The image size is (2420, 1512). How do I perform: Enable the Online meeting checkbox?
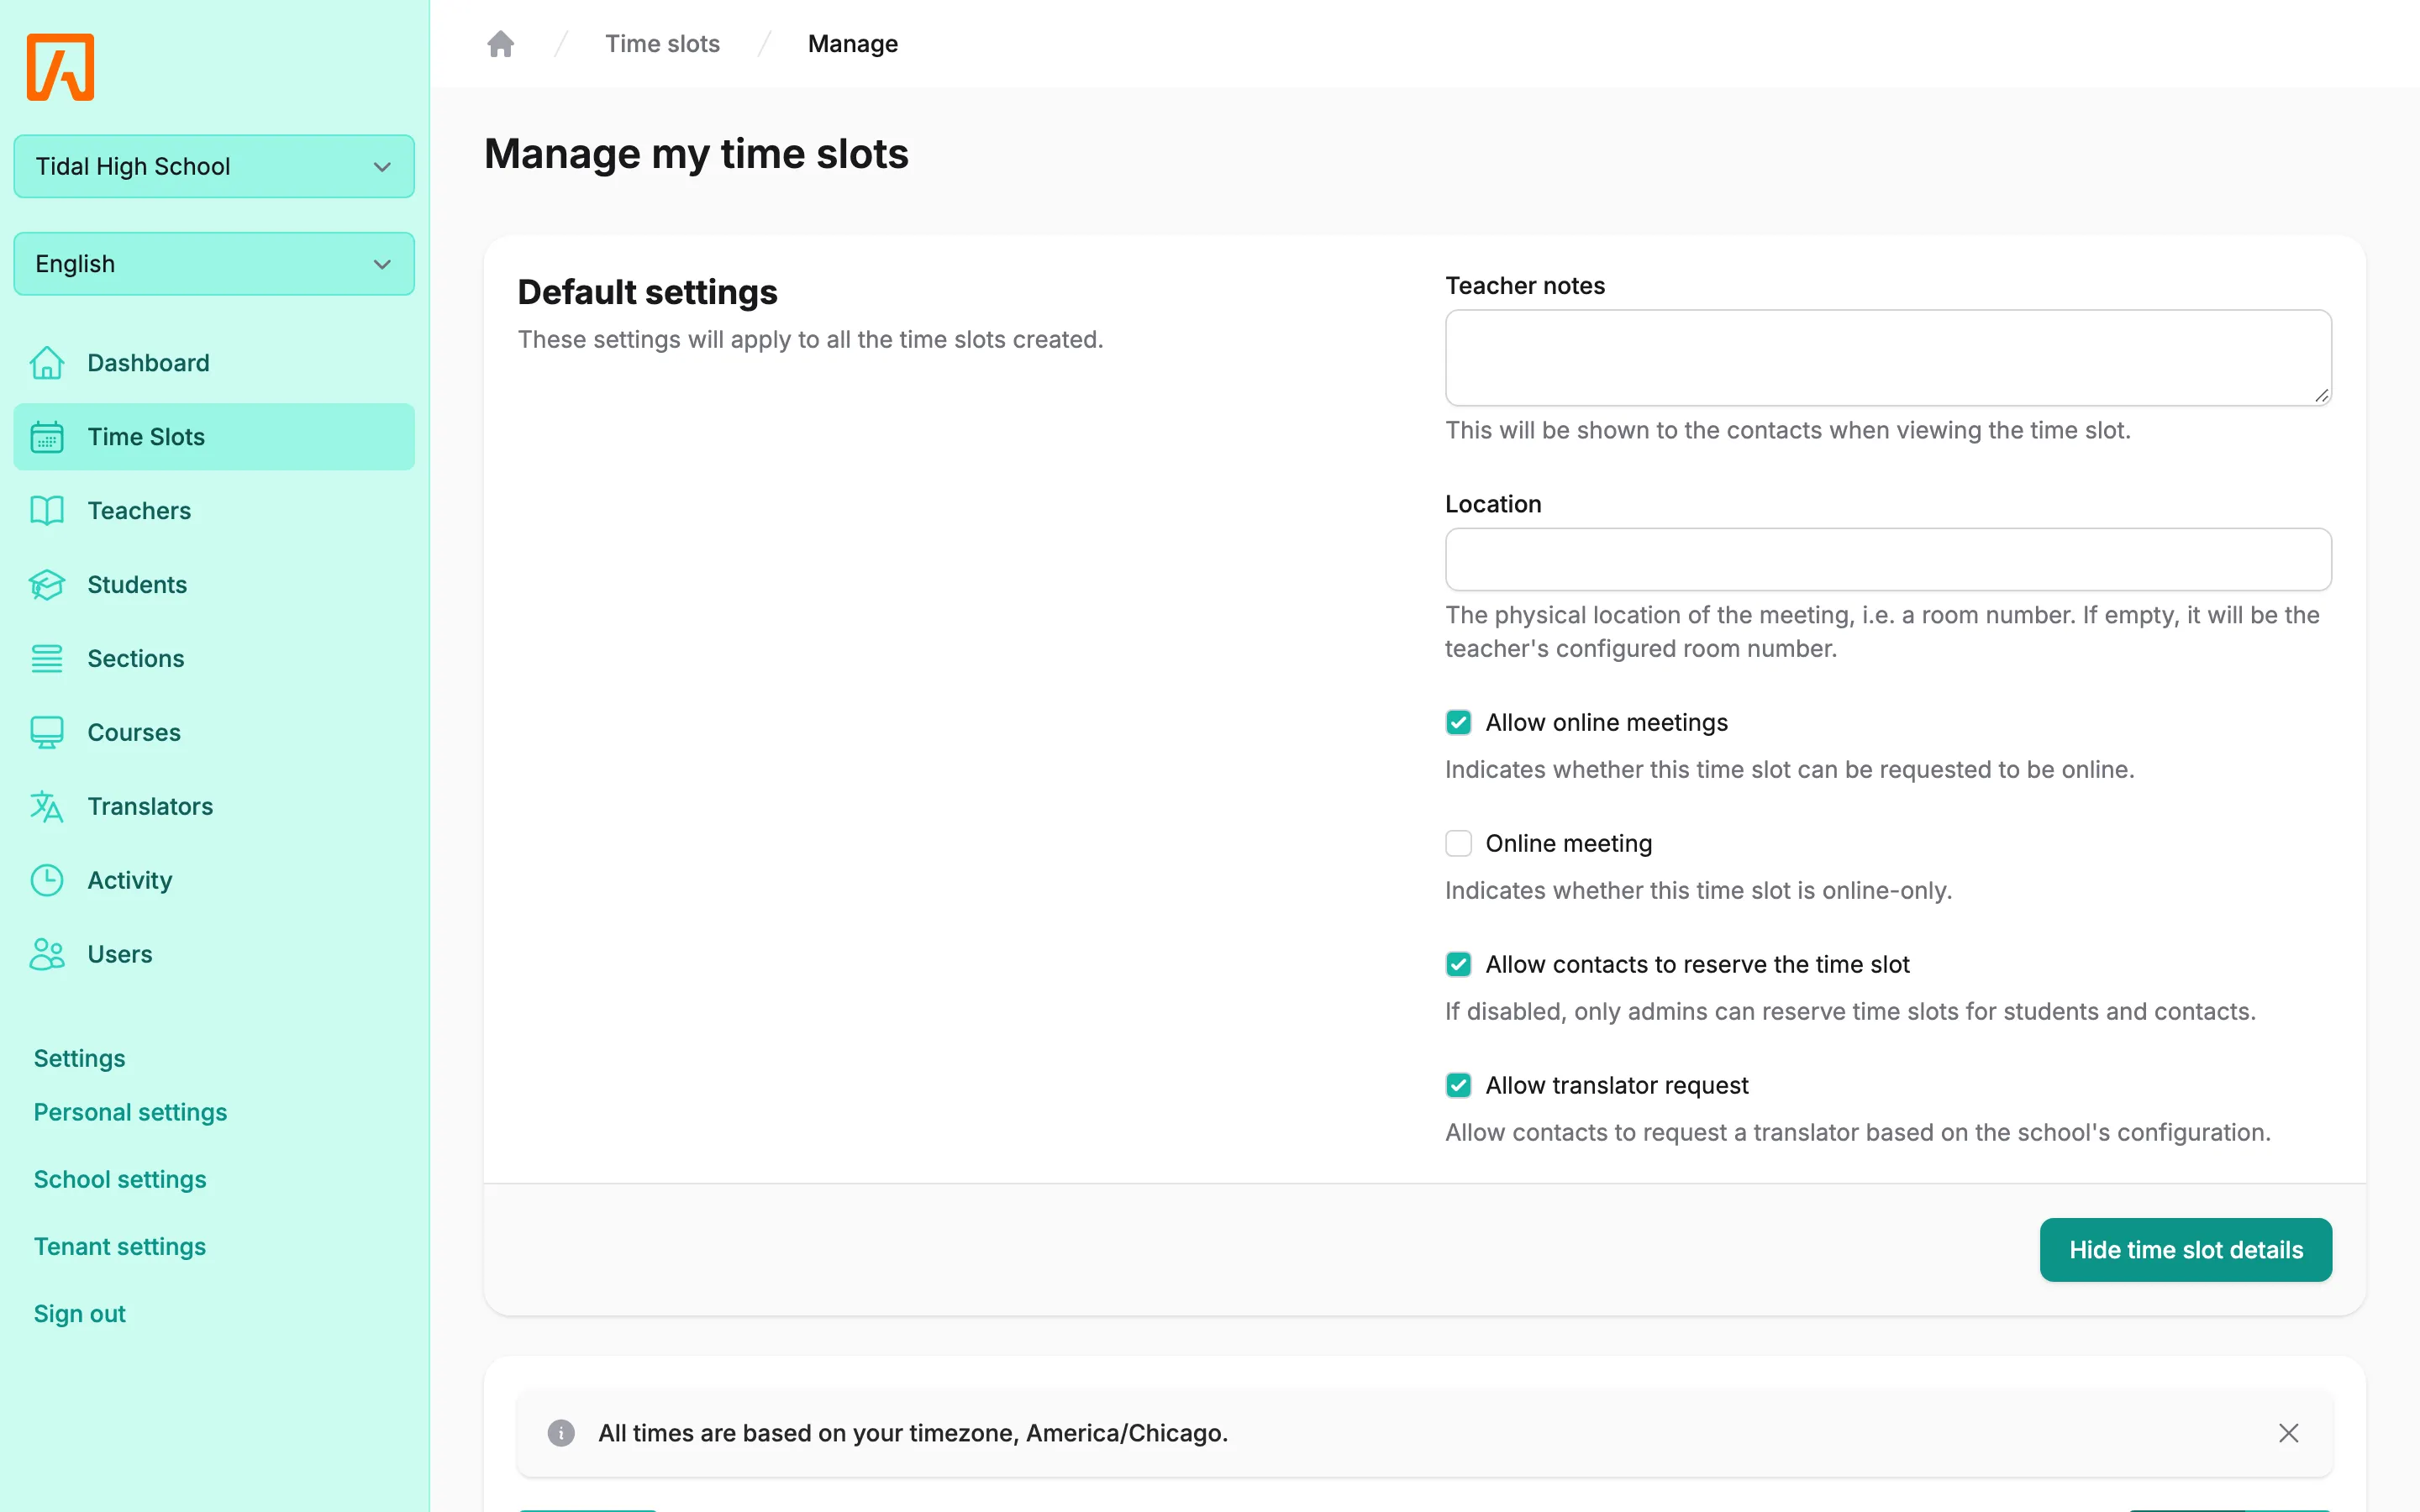(1458, 844)
